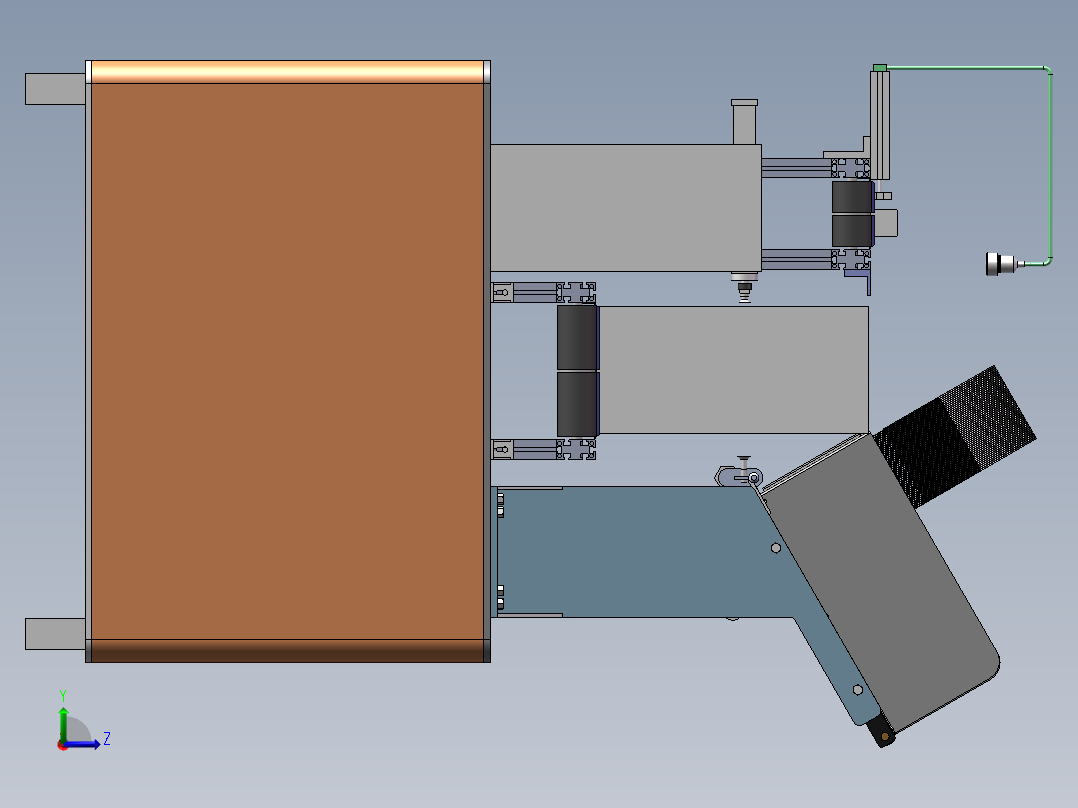
Task: Click the upper hole on the blue-gray bracket
Action: coord(776,548)
